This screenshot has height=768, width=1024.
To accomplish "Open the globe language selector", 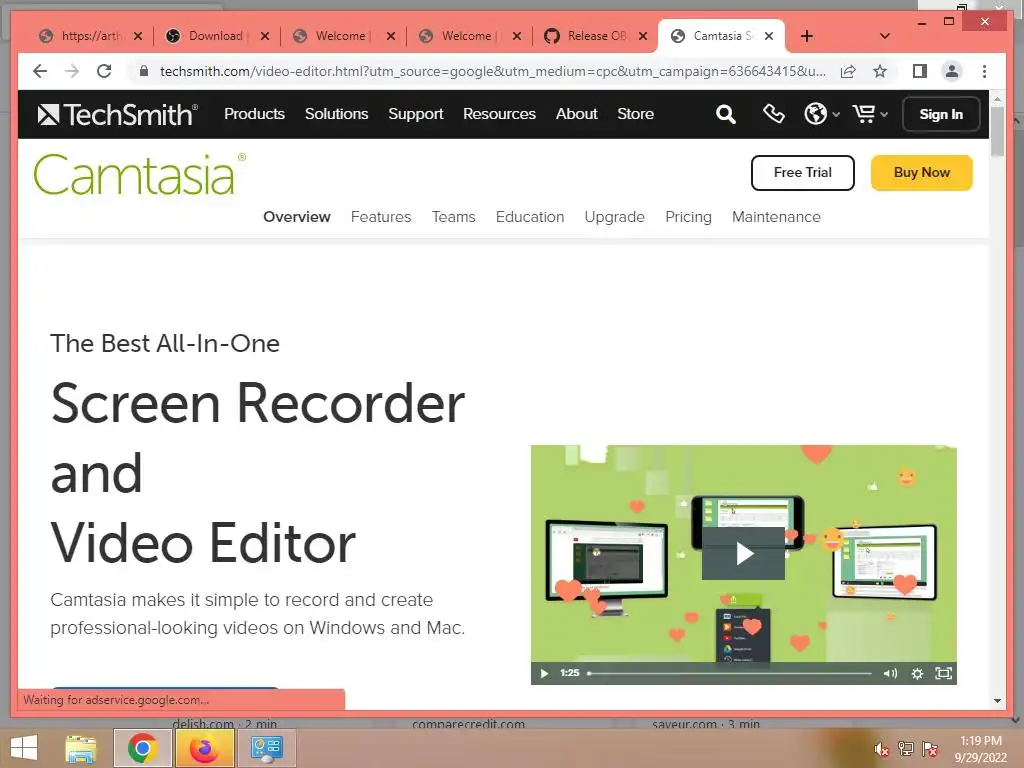I will tap(821, 114).
